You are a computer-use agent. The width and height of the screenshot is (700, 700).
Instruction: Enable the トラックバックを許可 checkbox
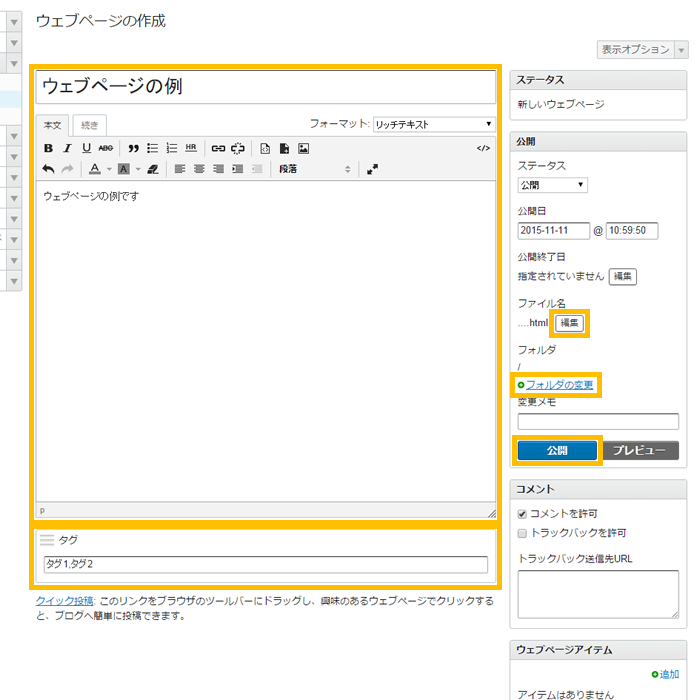click(x=523, y=533)
